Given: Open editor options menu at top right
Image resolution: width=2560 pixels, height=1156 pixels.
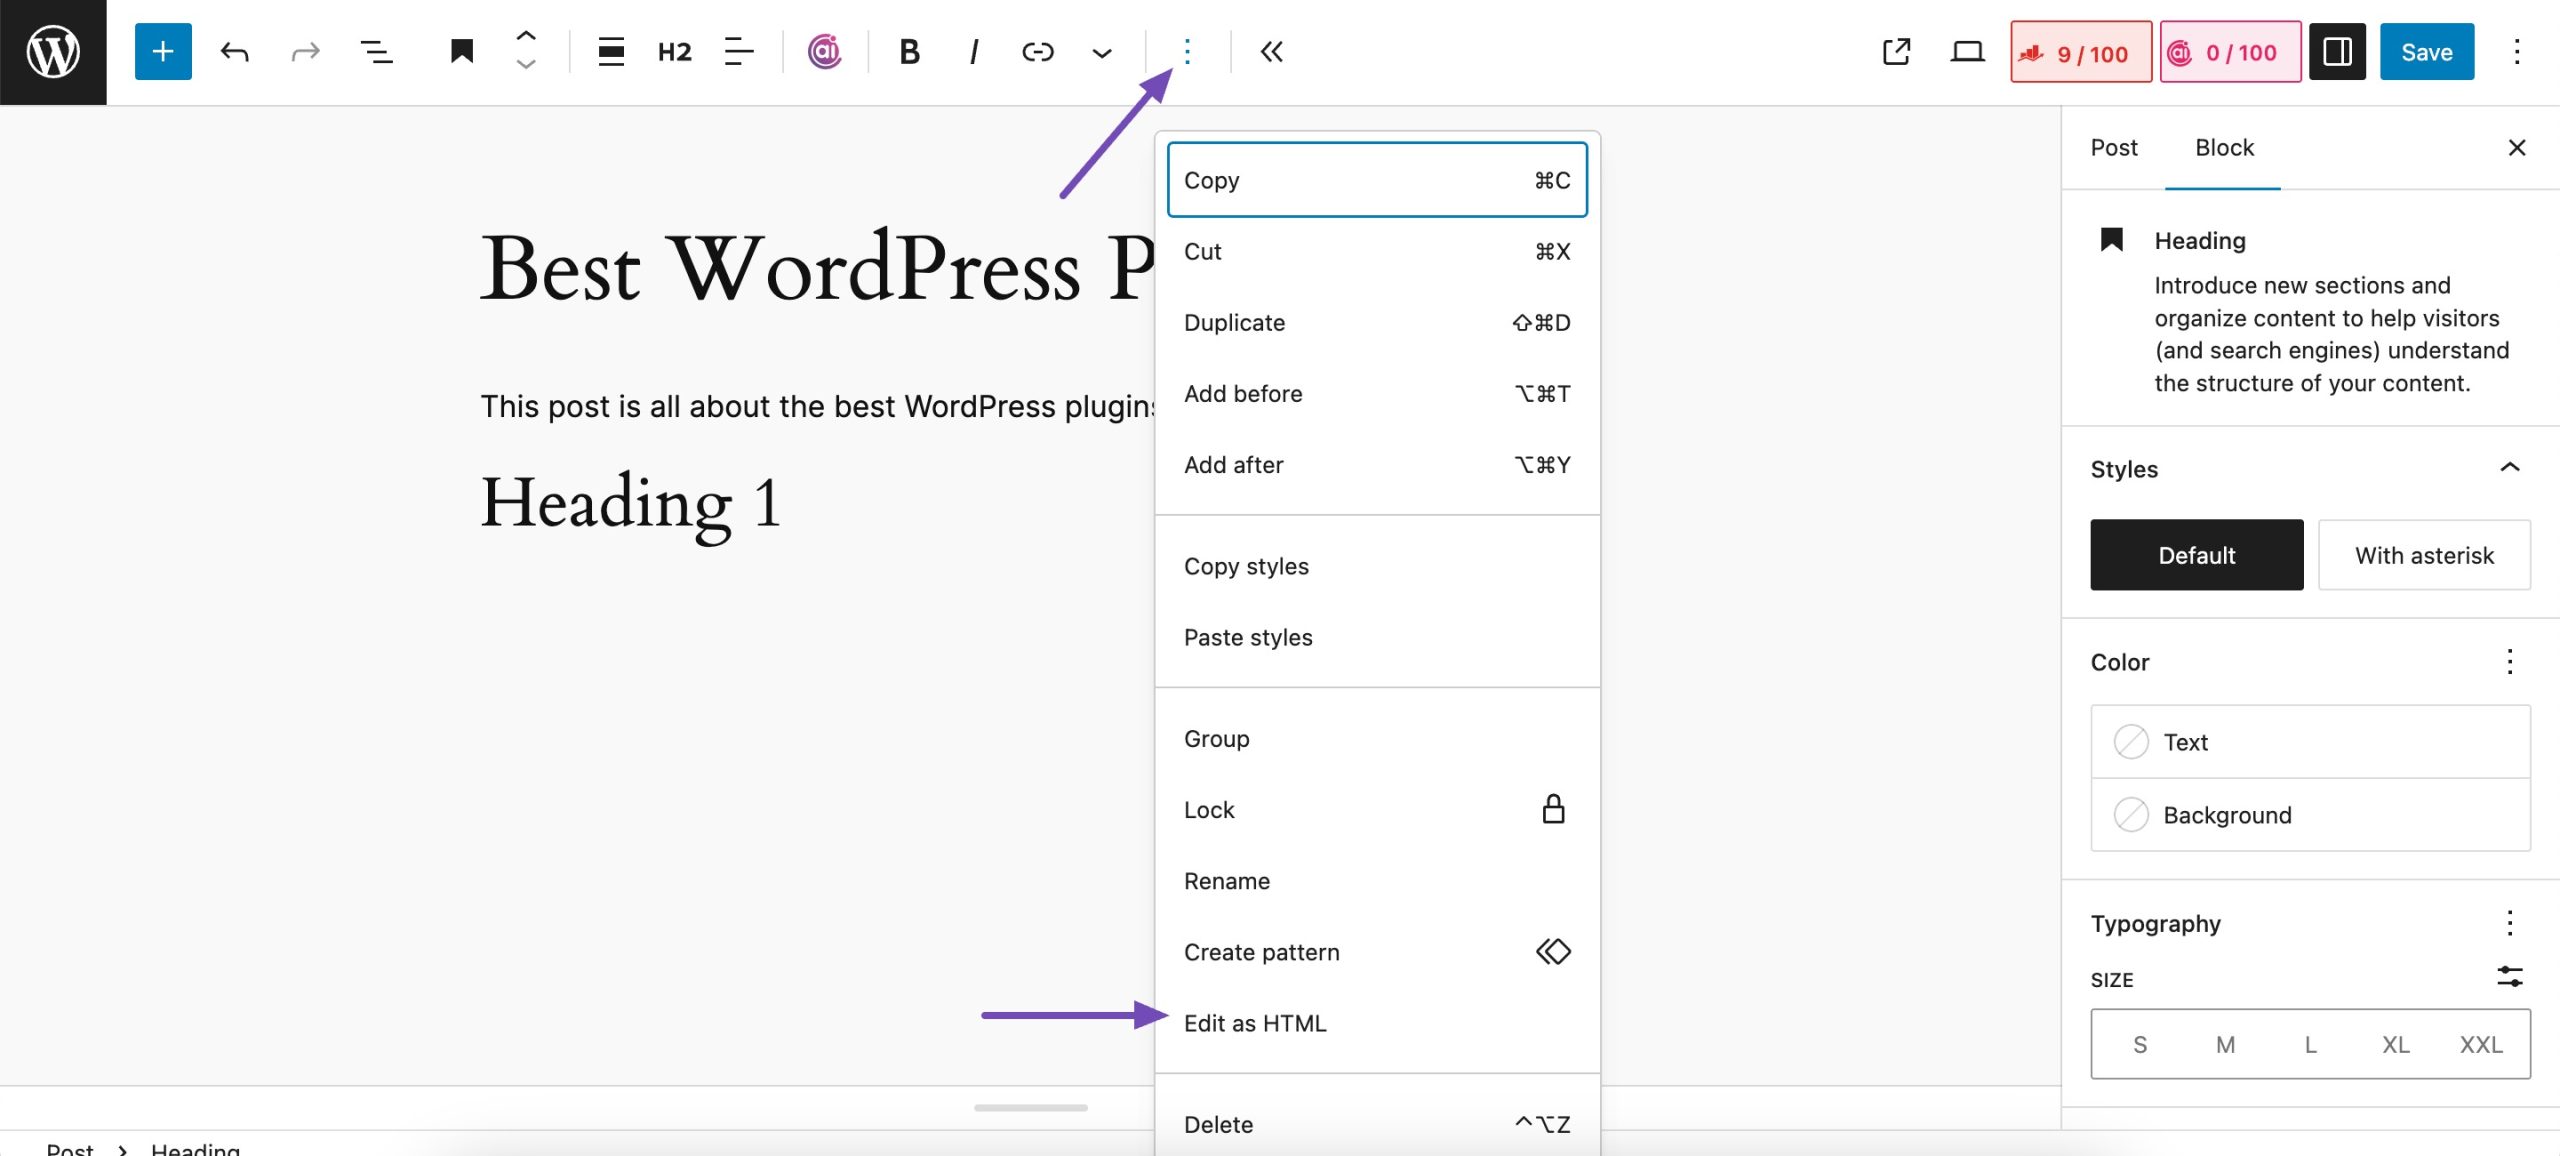Looking at the screenshot, I should pyautogui.click(x=2517, y=52).
